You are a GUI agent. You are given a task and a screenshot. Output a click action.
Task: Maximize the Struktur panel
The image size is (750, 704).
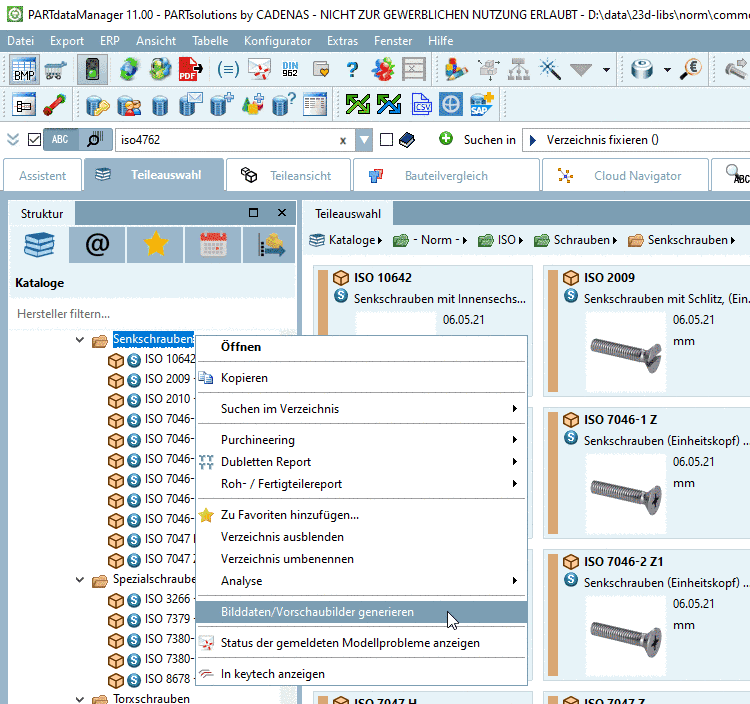click(x=254, y=213)
